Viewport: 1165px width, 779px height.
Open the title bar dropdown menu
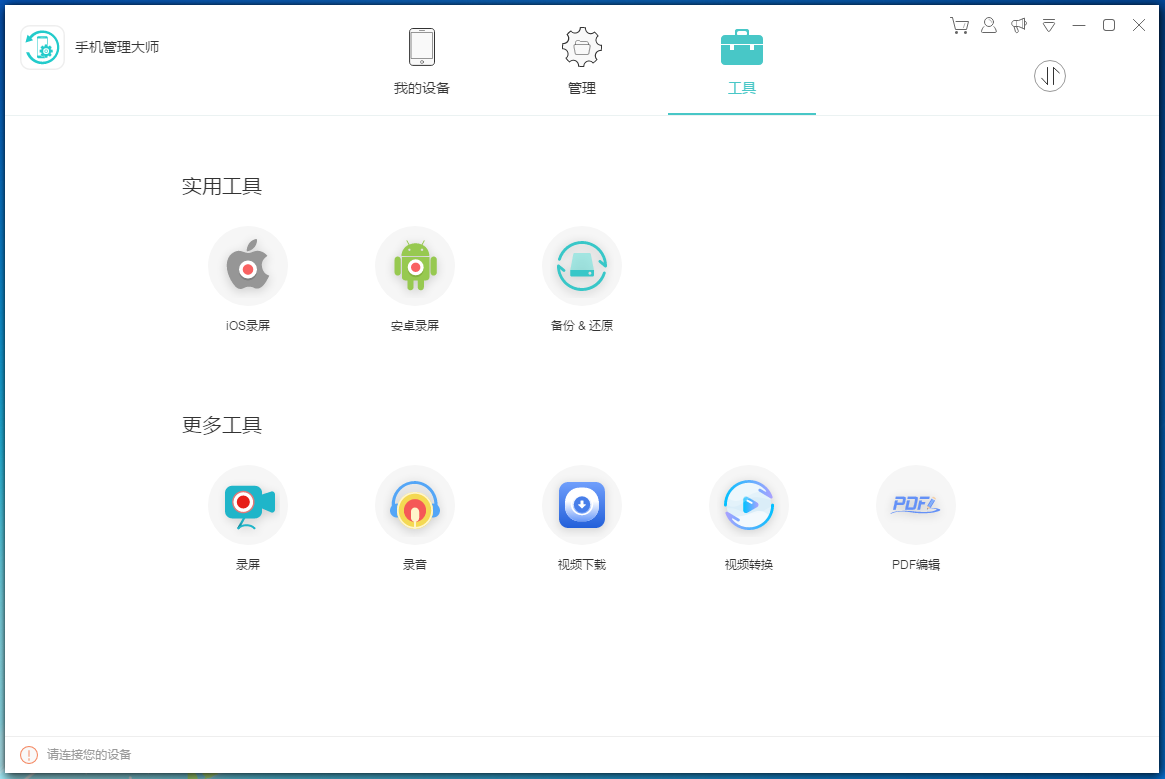(1049, 26)
